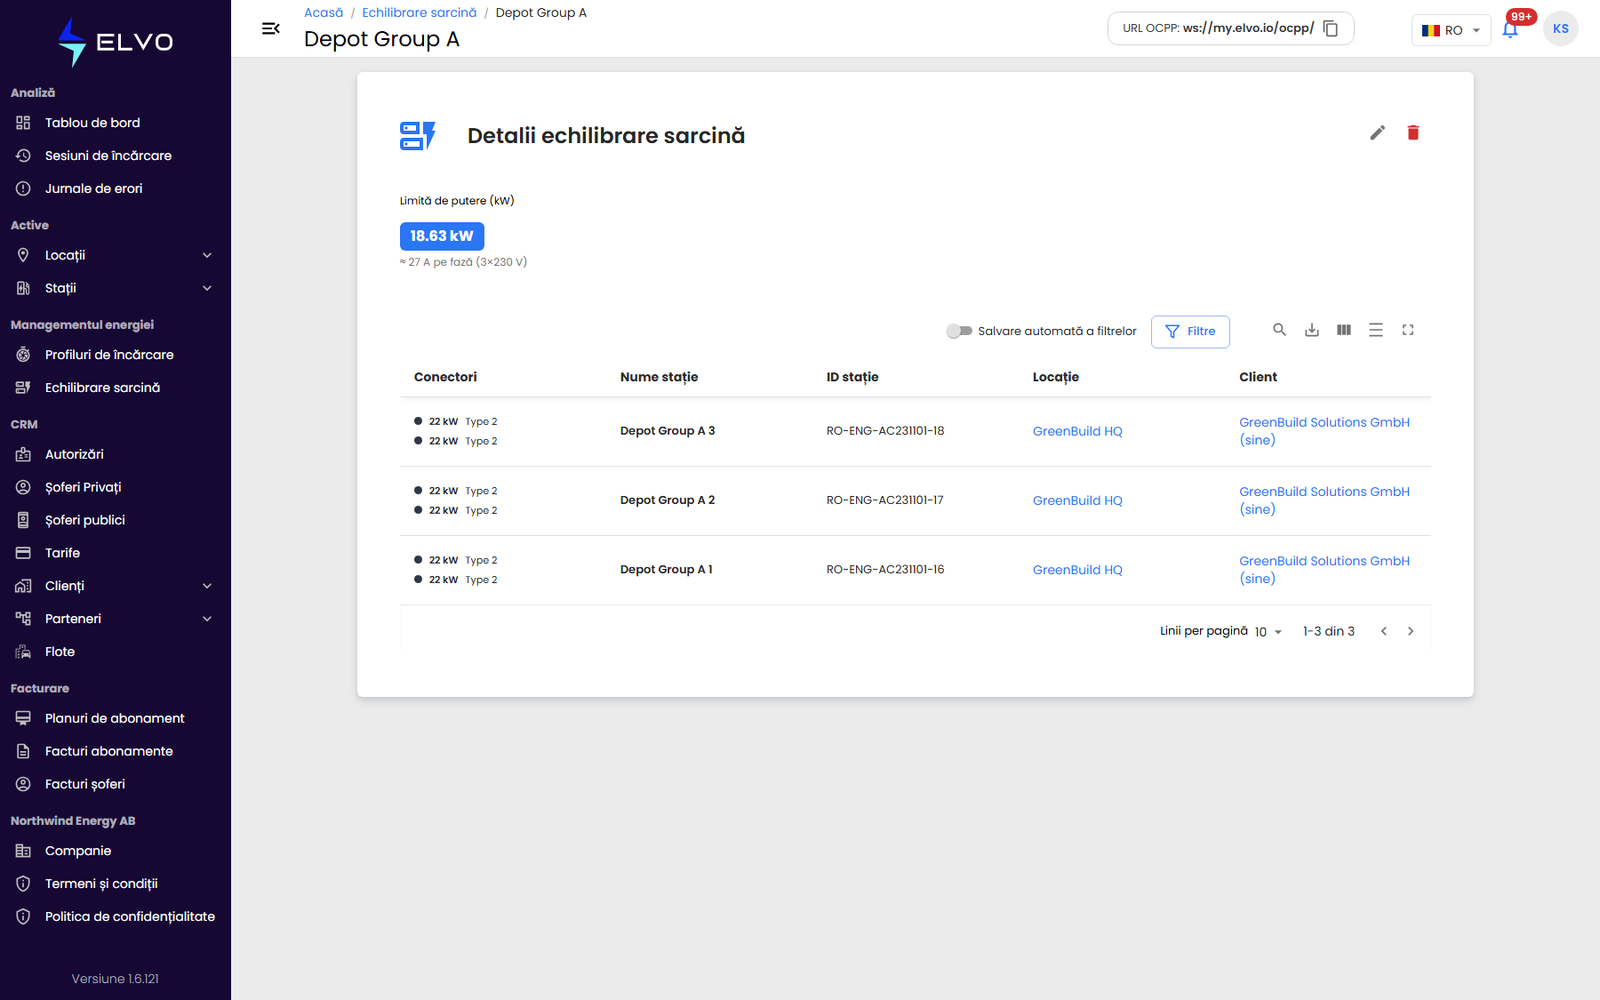This screenshot has width=1600, height=1000.
Task: Open GreenBuild HQ for Depot Group A 1
Action: tap(1077, 570)
